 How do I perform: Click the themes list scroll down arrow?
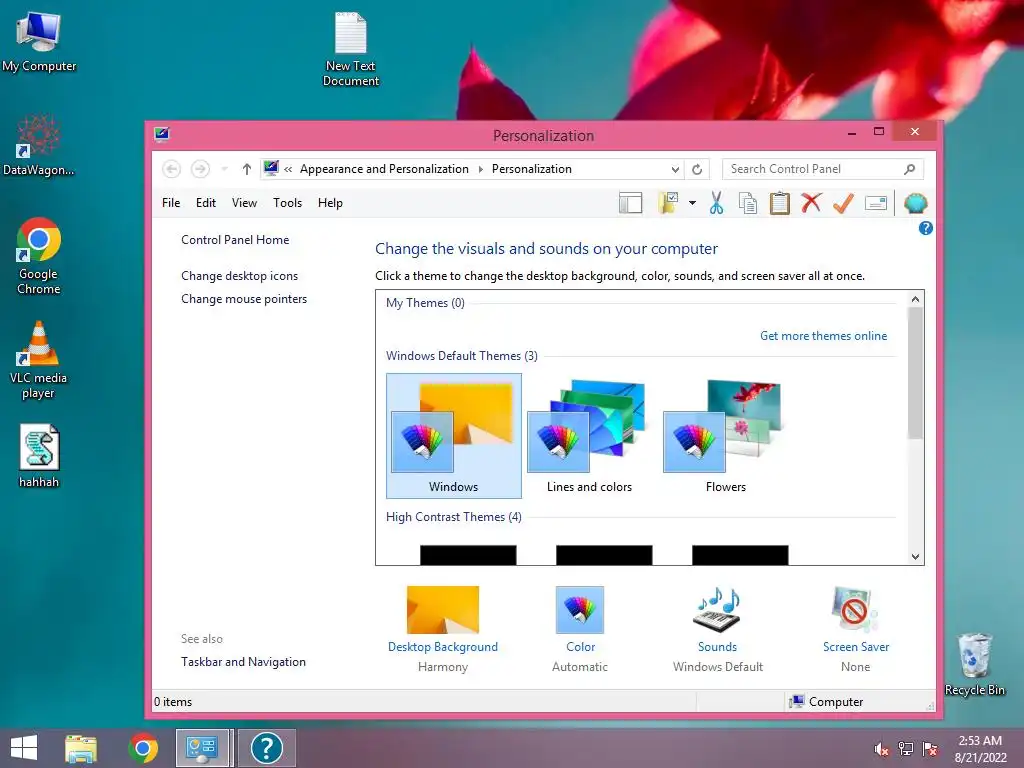click(x=915, y=556)
